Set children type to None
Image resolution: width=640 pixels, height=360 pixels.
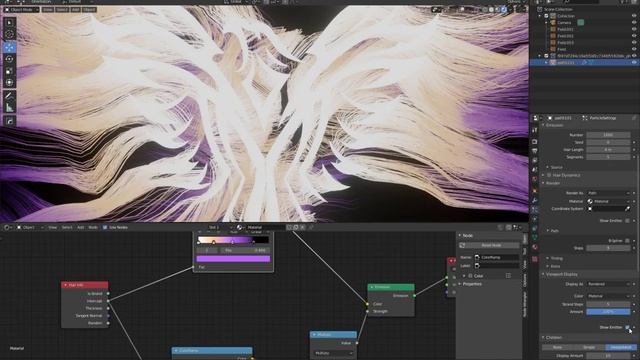click(x=557, y=347)
